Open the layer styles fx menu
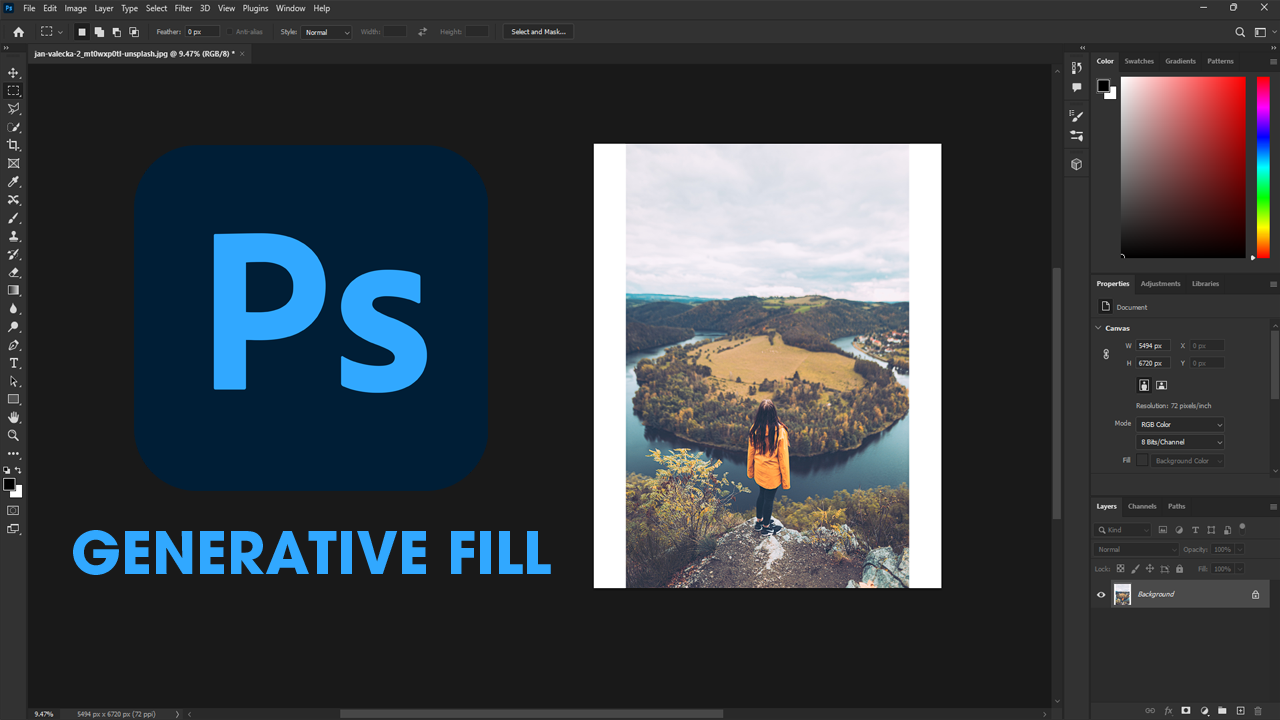1280x720 pixels. coord(1168,711)
